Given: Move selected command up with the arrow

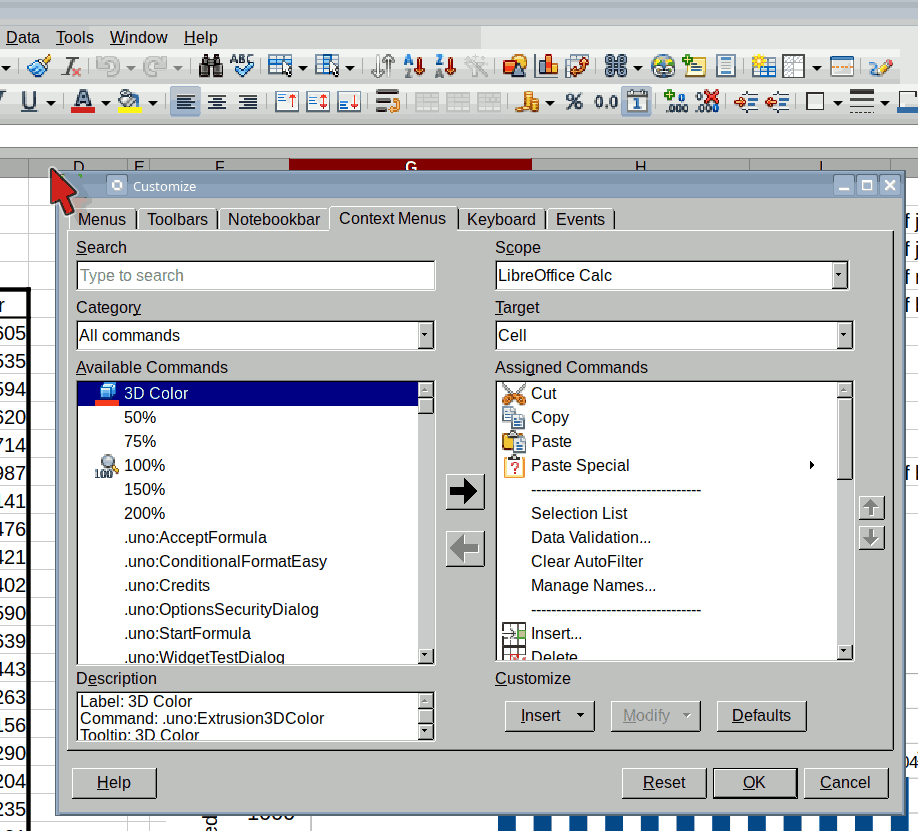Looking at the screenshot, I should (871, 508).
